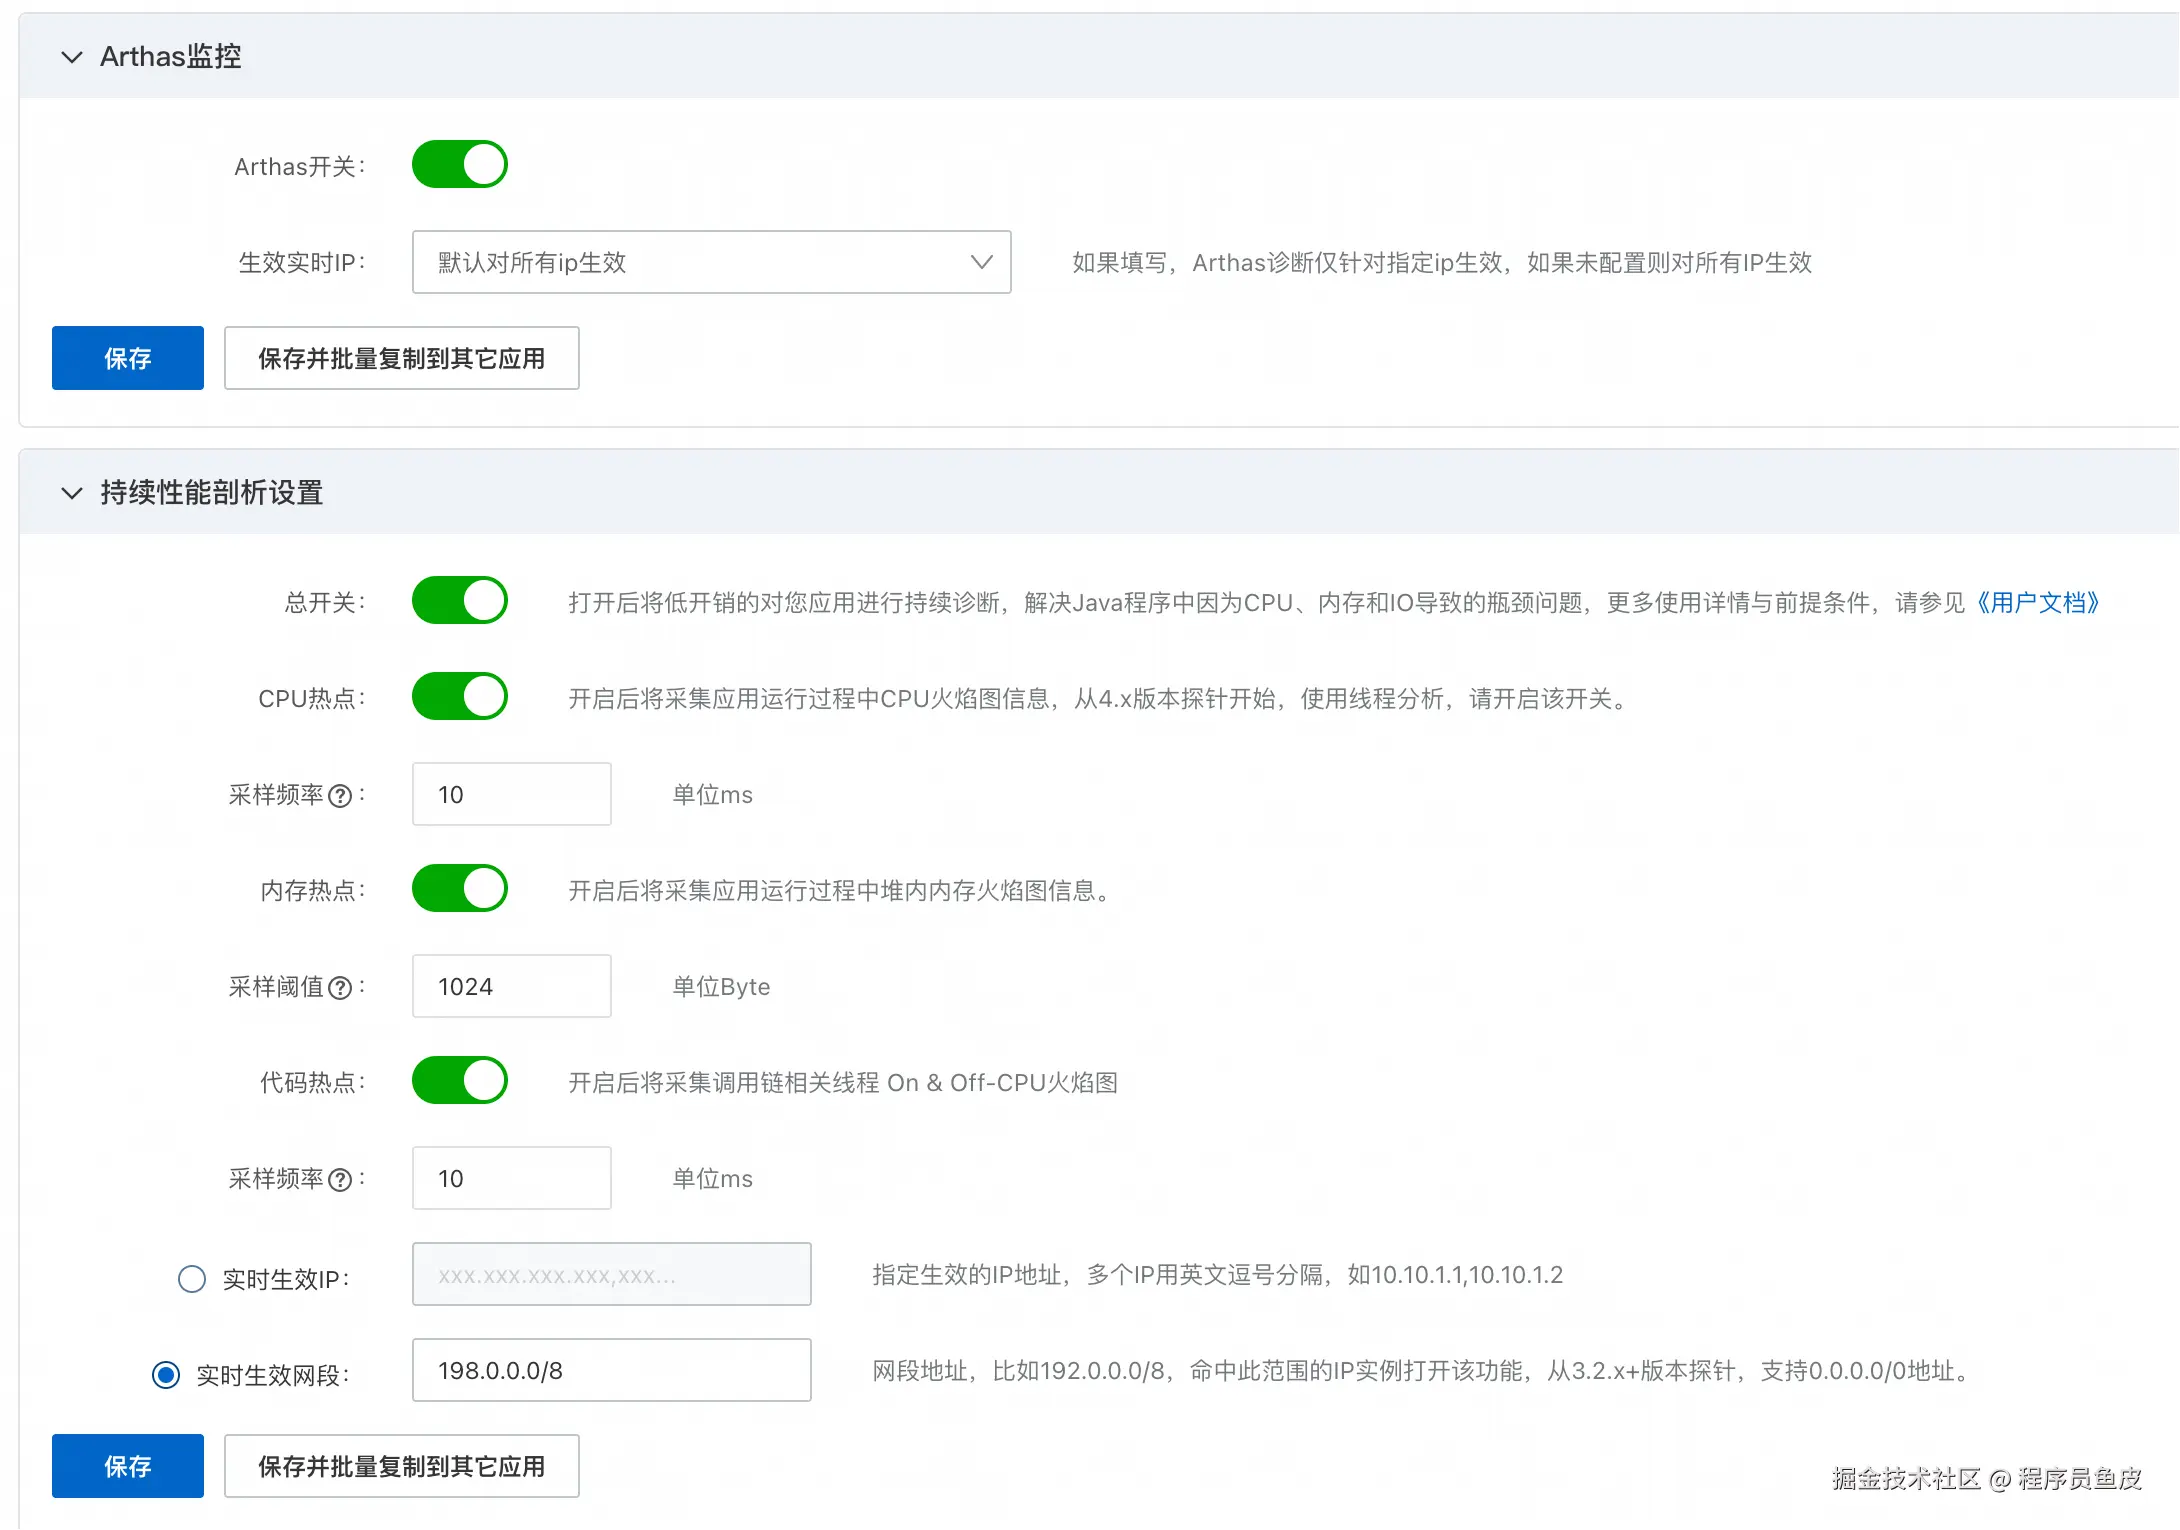Click bottom 保存并批量复制到其它应用 button

click(401, 1466)
